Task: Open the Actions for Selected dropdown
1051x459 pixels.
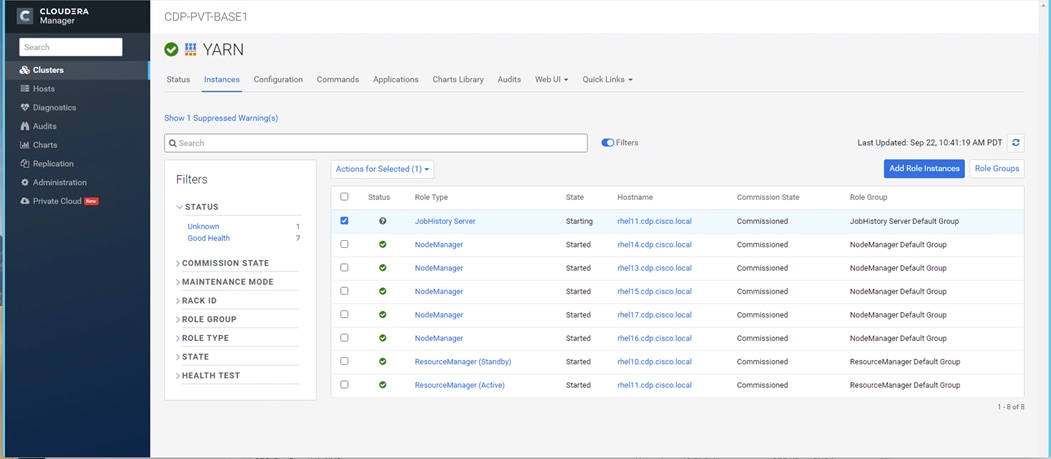Action: coord(382,169)
